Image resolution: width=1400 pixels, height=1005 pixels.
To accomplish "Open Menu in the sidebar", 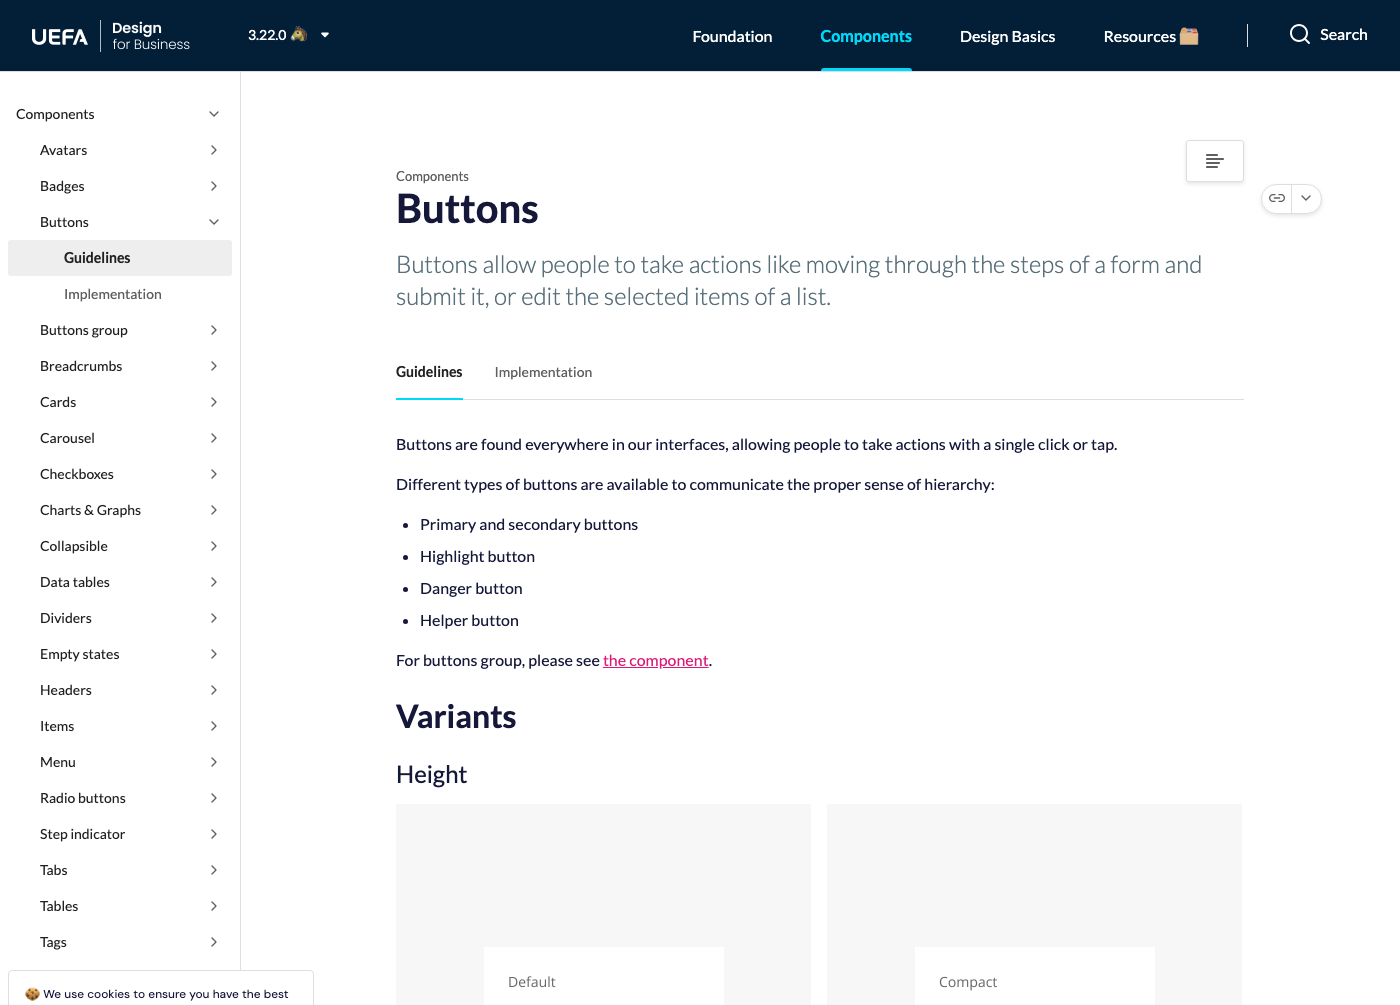I will (120, 762).
